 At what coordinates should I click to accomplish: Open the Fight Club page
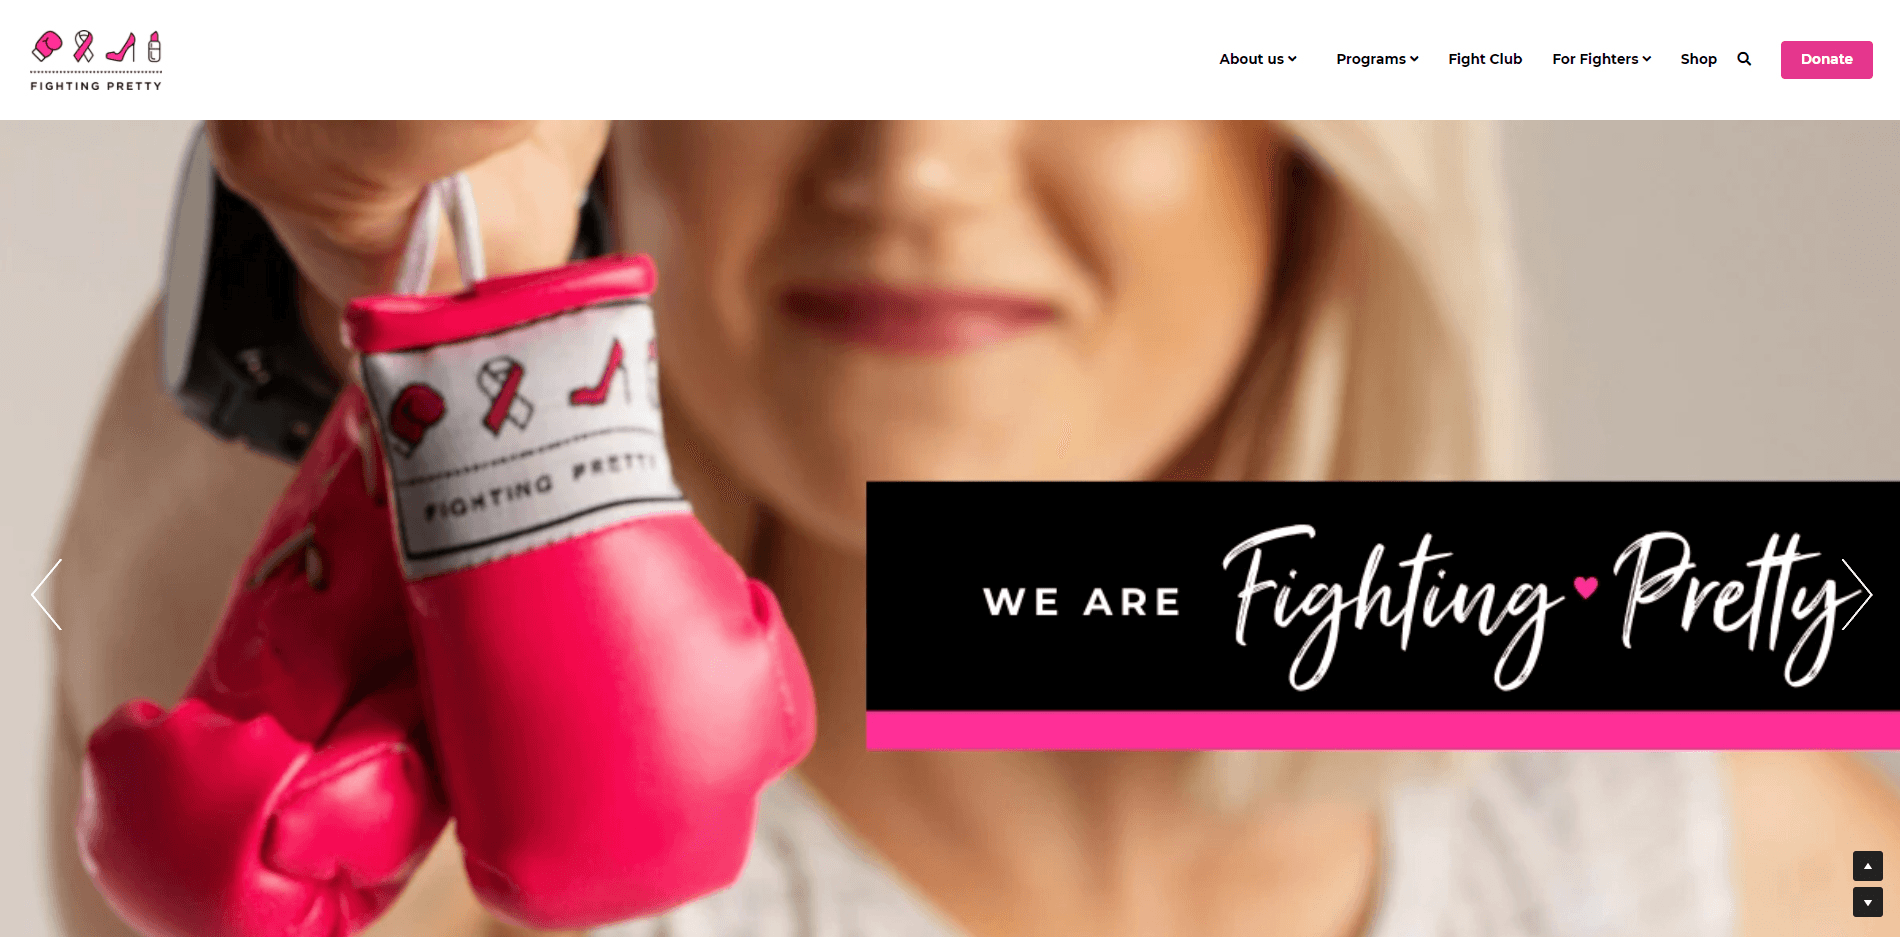[1485, 59]
